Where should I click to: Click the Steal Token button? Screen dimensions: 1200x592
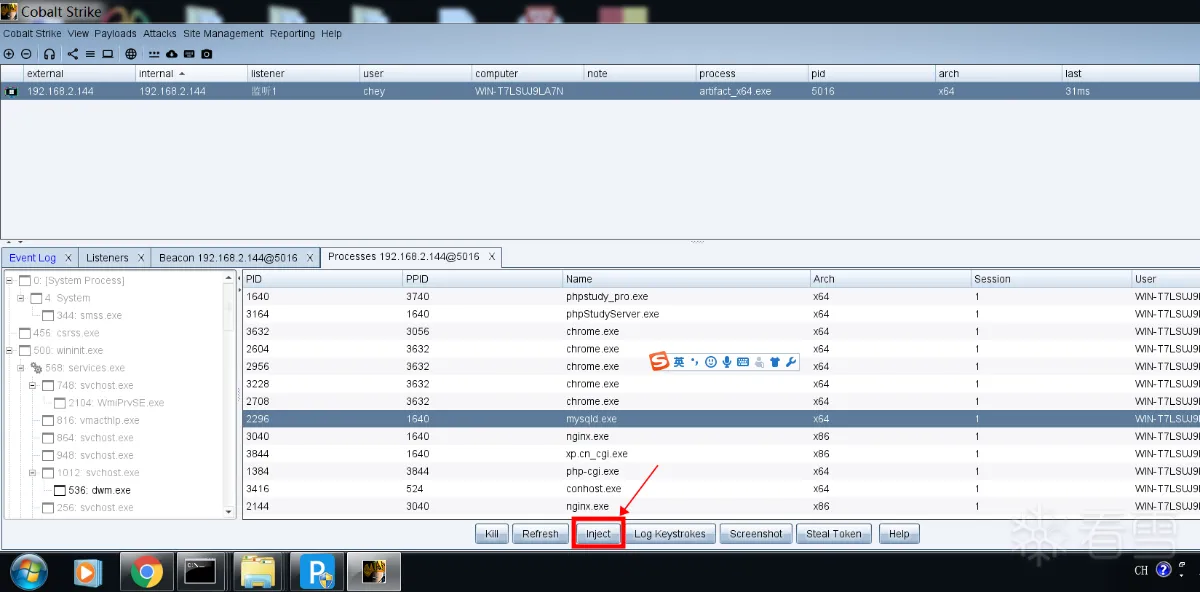pos(834,534)
